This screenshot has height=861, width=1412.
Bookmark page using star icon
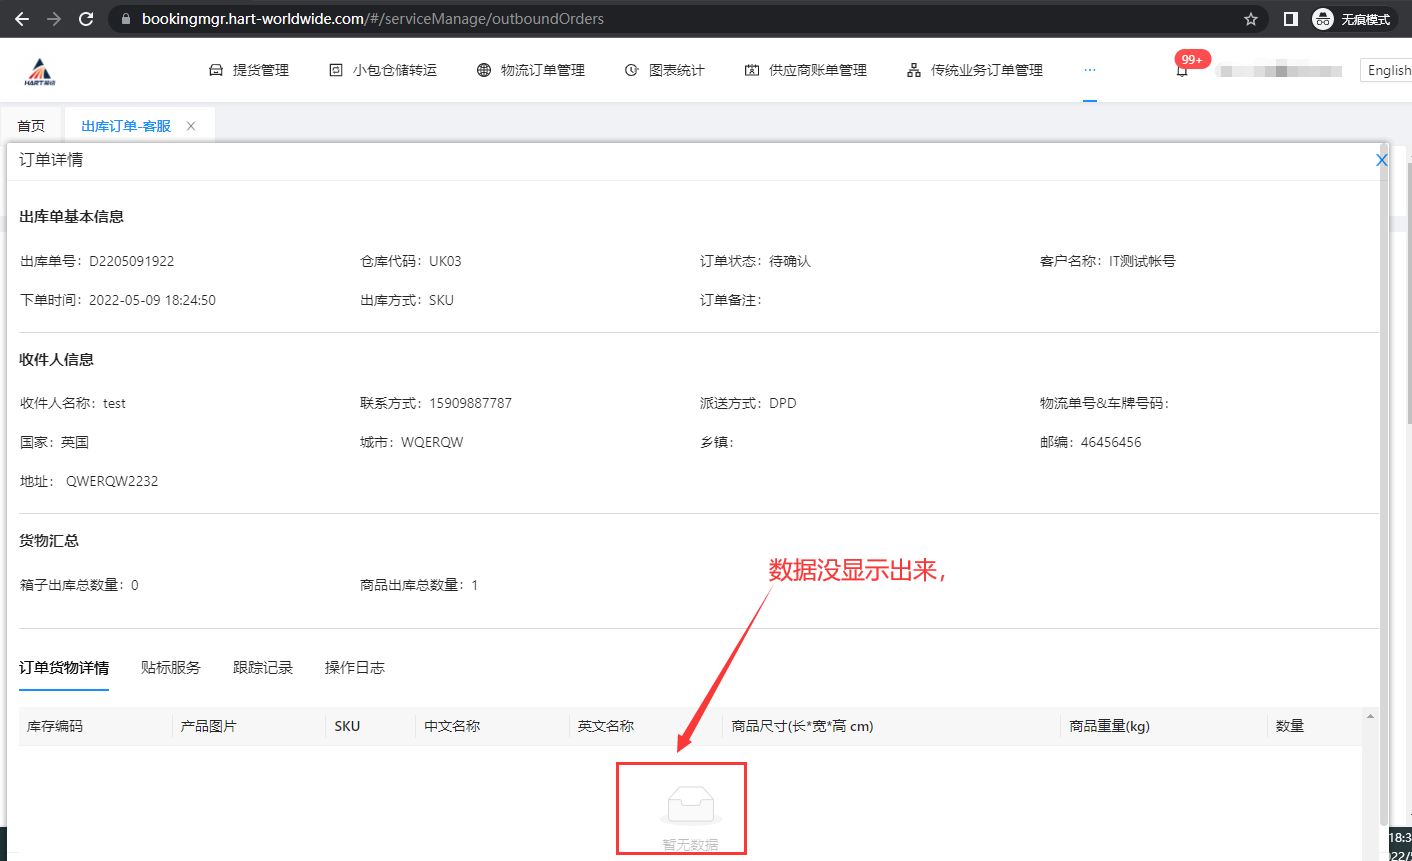pos(1250,19)
